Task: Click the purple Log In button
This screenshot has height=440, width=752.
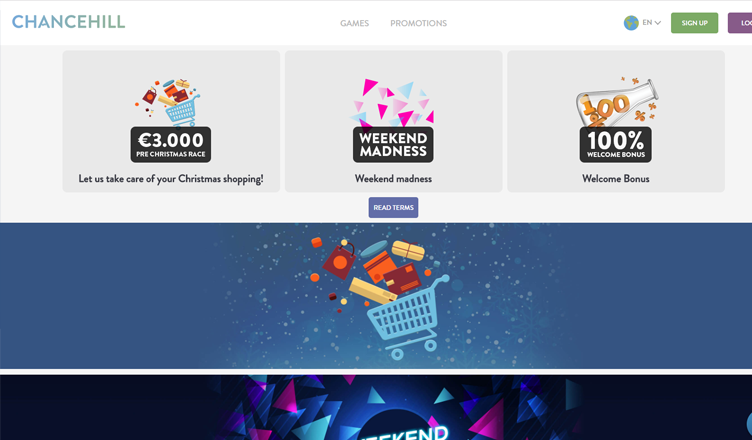Action: point(740,23)
